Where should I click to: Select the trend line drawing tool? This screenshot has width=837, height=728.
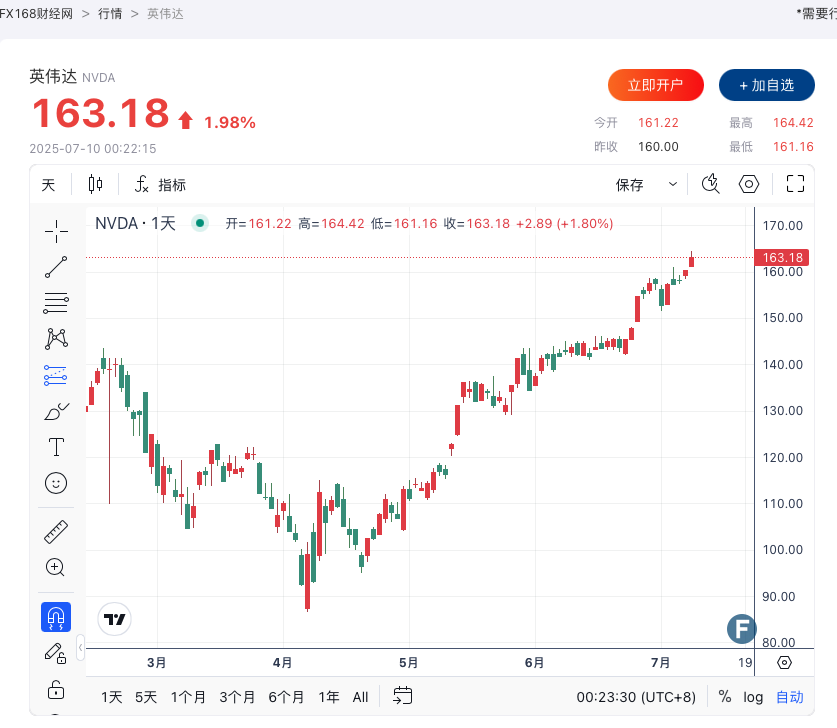coord(56,267)
